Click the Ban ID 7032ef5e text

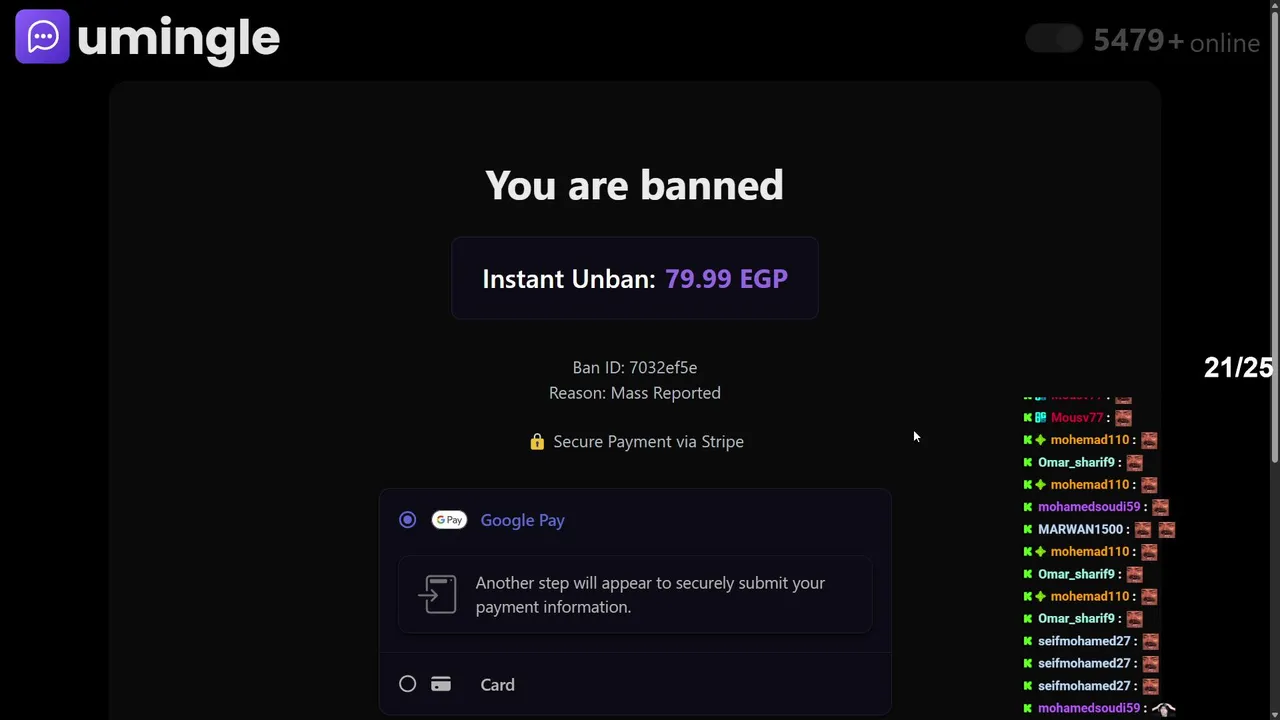point(634,368)
